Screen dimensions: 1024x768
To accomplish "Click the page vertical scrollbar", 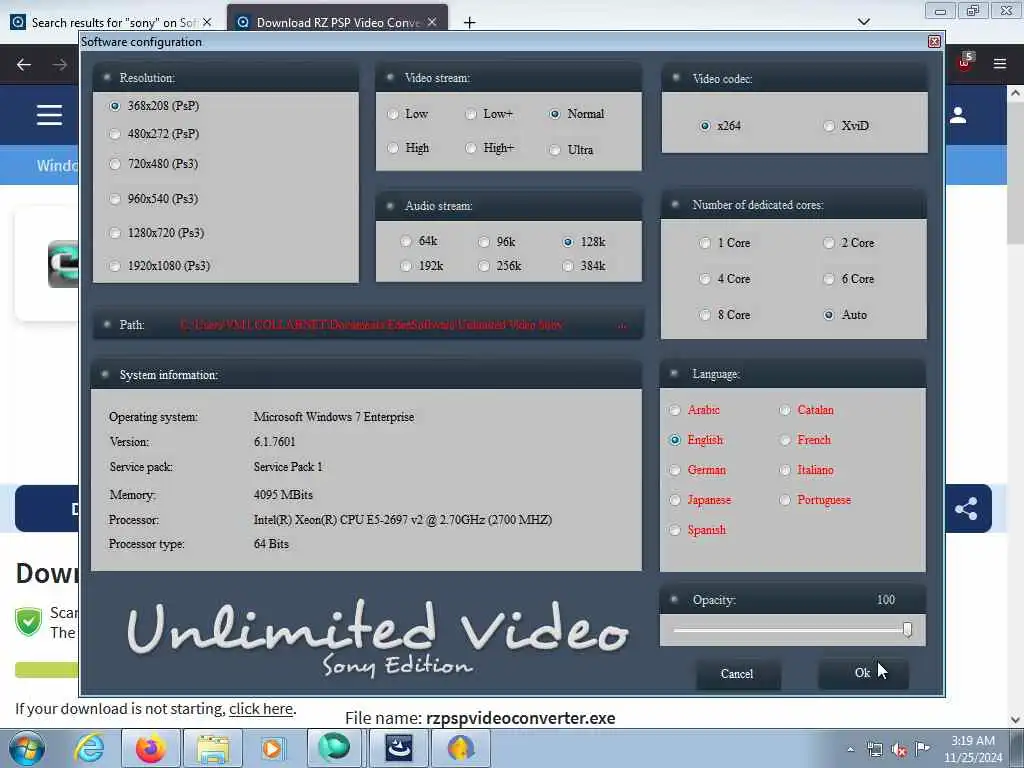I will pyautogui.click(x=1015, y=172).
